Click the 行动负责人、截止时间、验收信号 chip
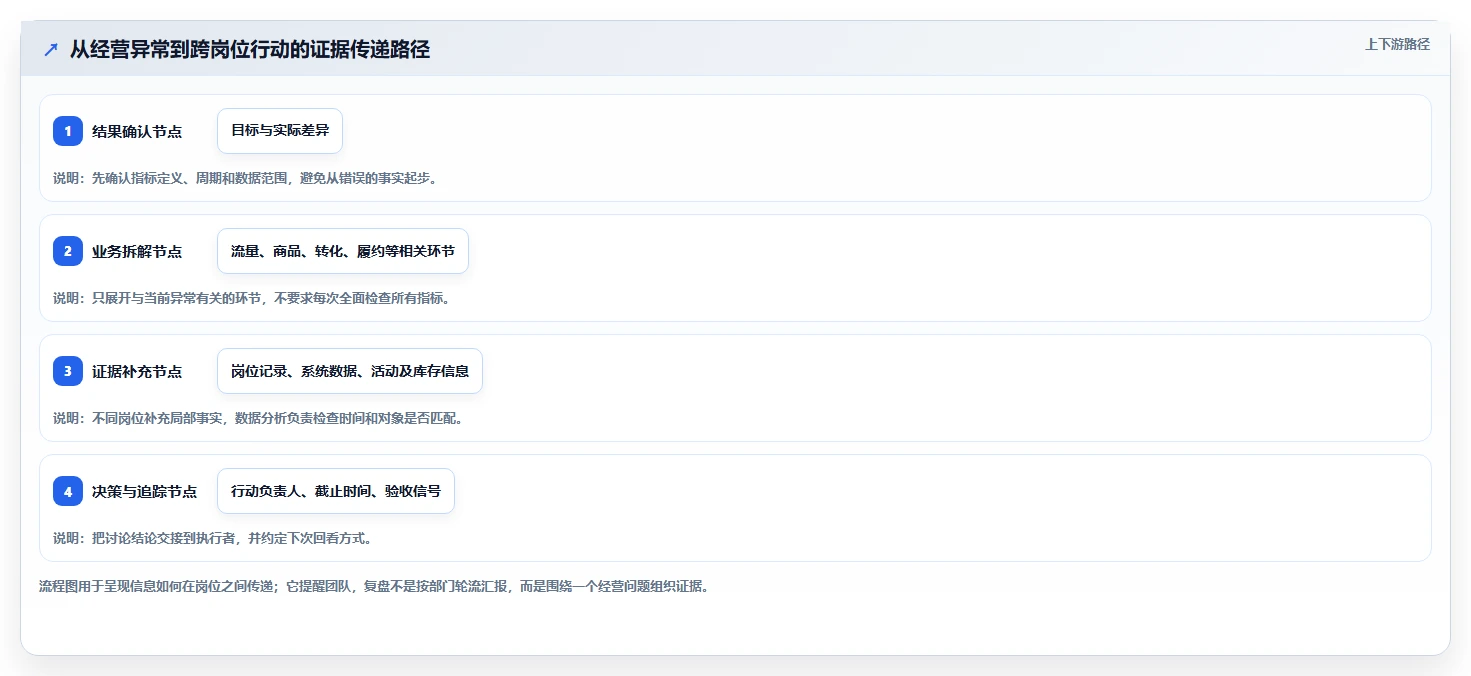1471x676 pixels. [x=336, y=491]
